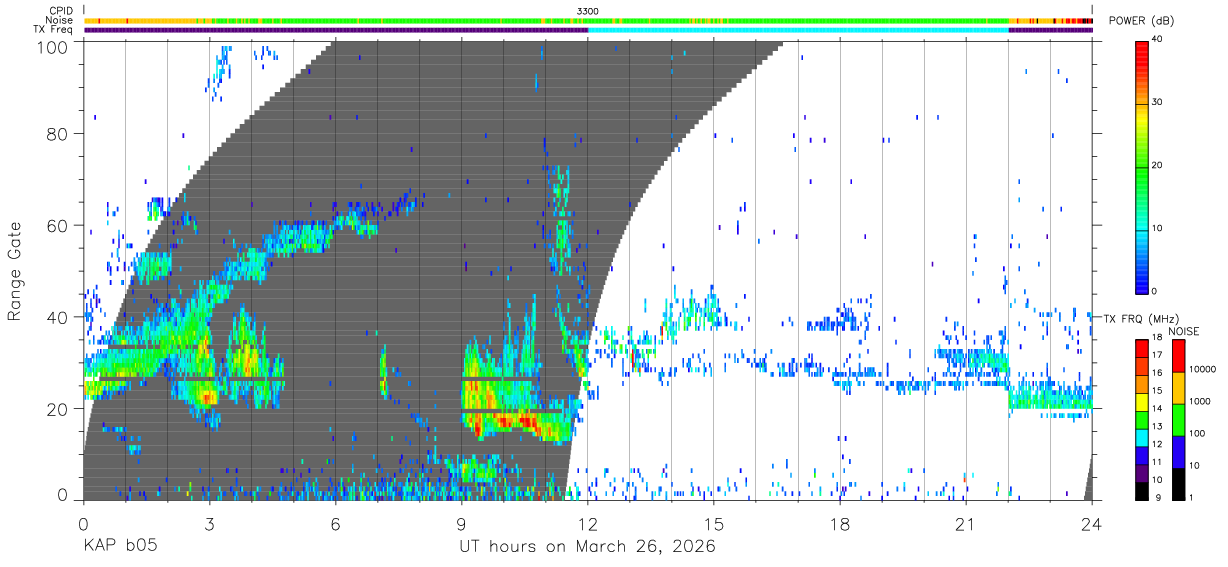1228x567 pixels.
Task: Select the 'CPID' label at top left
Action: [61, 11]
